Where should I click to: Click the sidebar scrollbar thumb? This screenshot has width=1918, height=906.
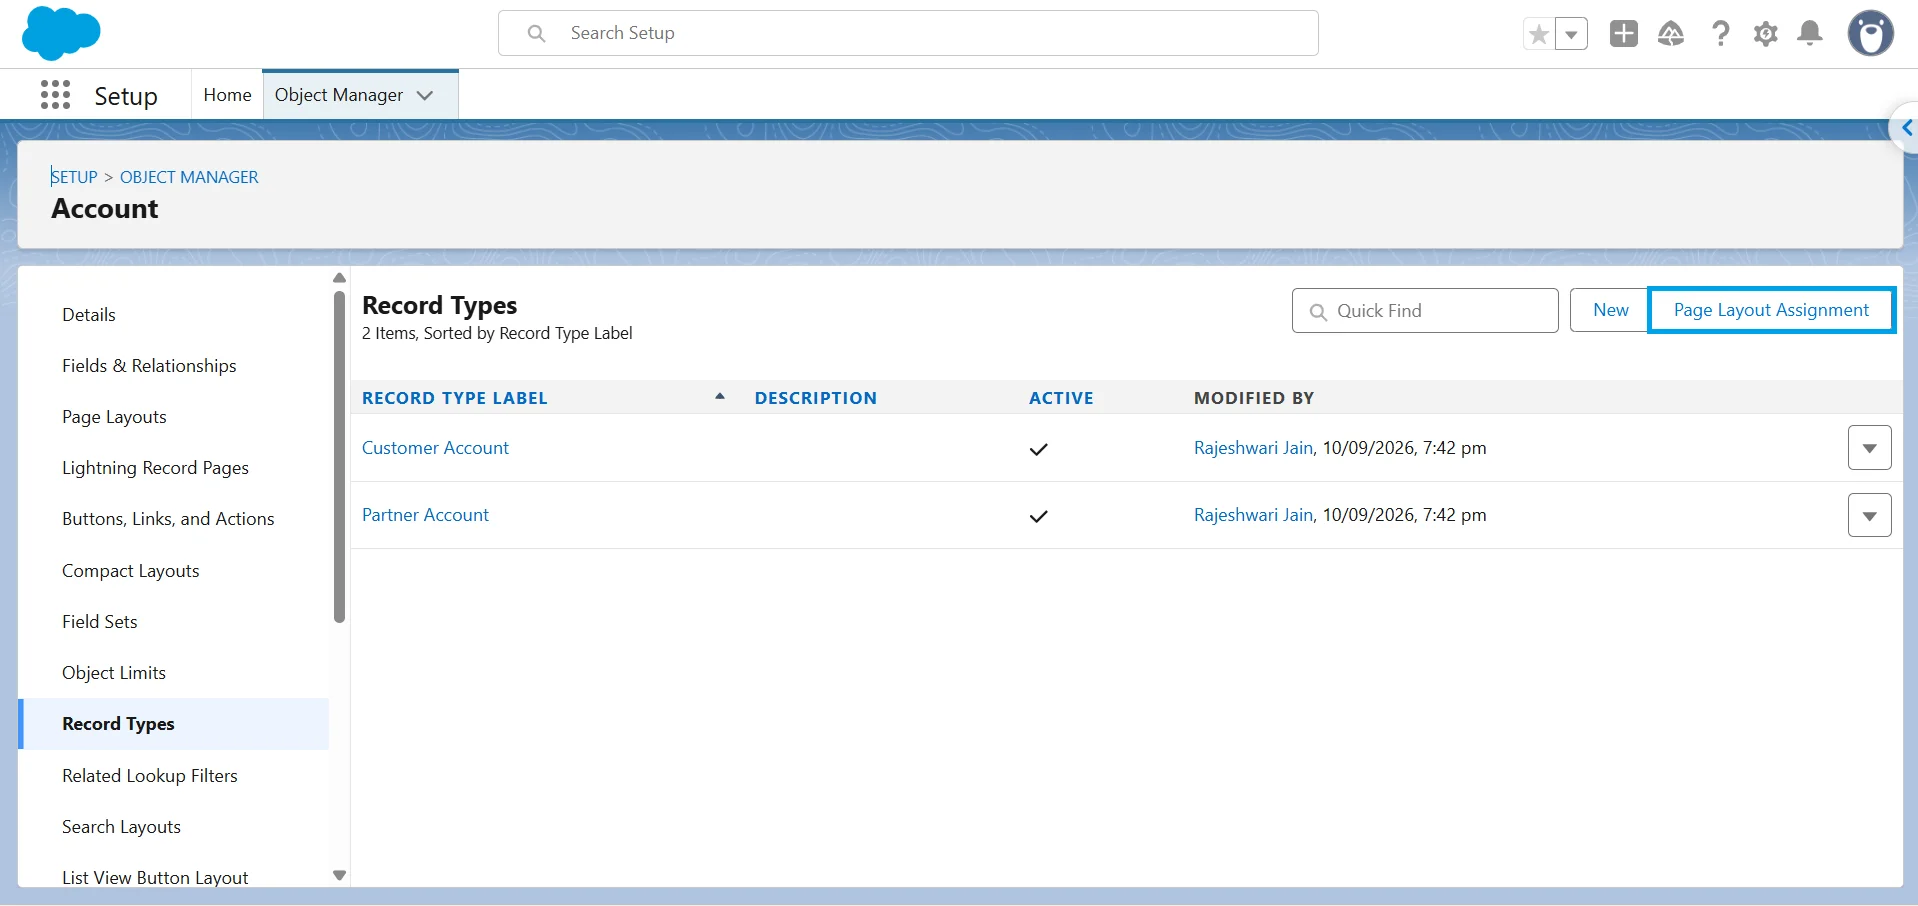339,457
